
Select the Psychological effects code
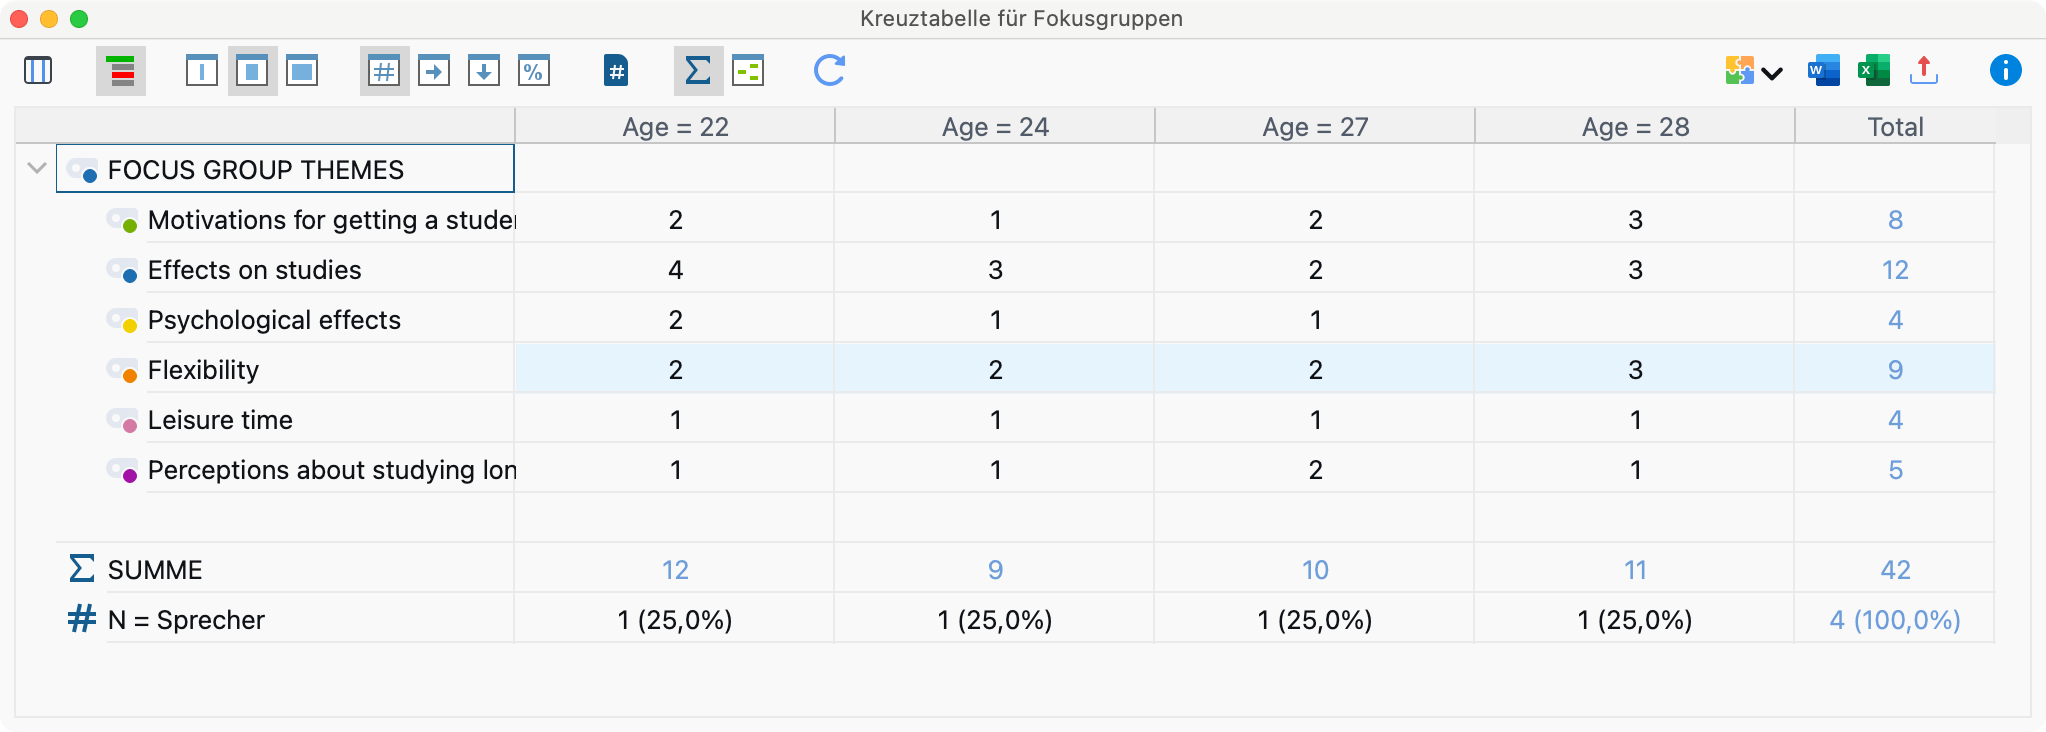(274, 320)
